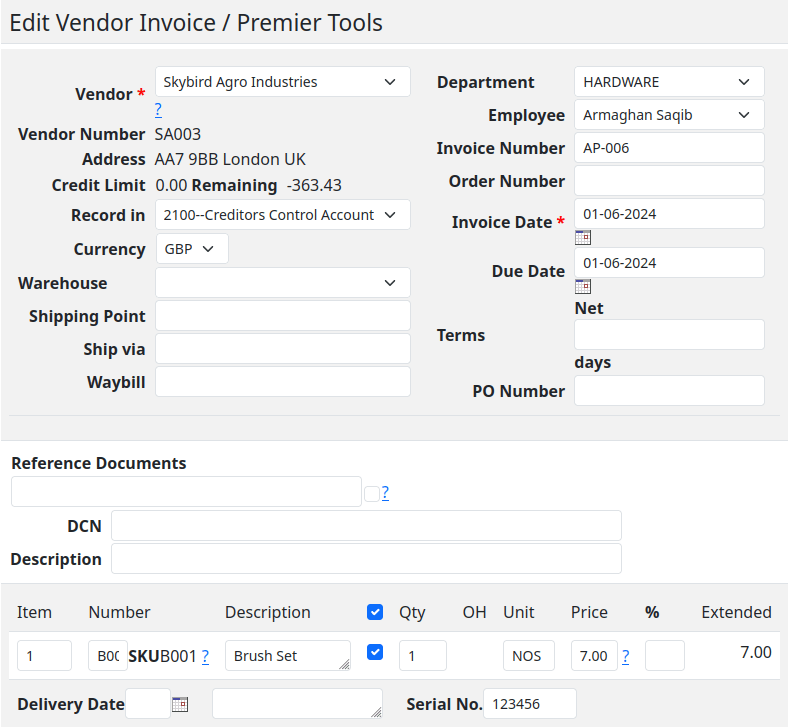Toggle the Description column header checkbox
This screenshot has width=793, height=727.
[375, 612]
